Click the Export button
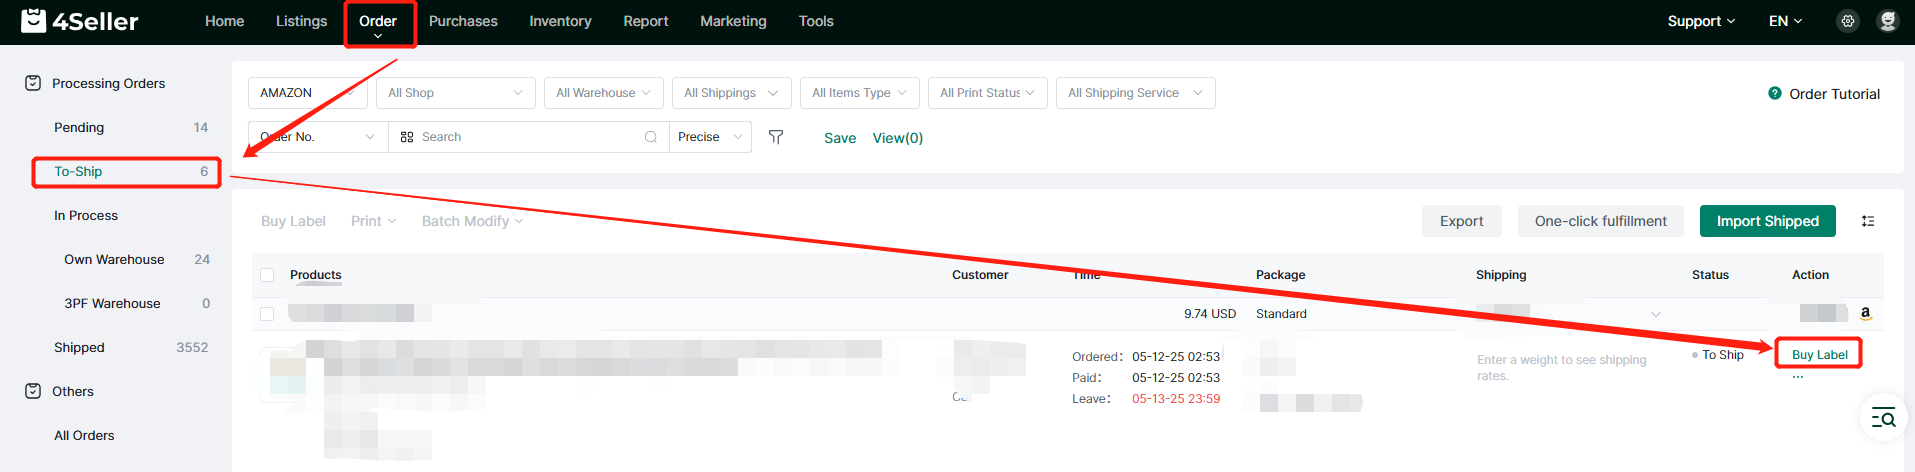1915x472 pixels. tap(1462, 221)
